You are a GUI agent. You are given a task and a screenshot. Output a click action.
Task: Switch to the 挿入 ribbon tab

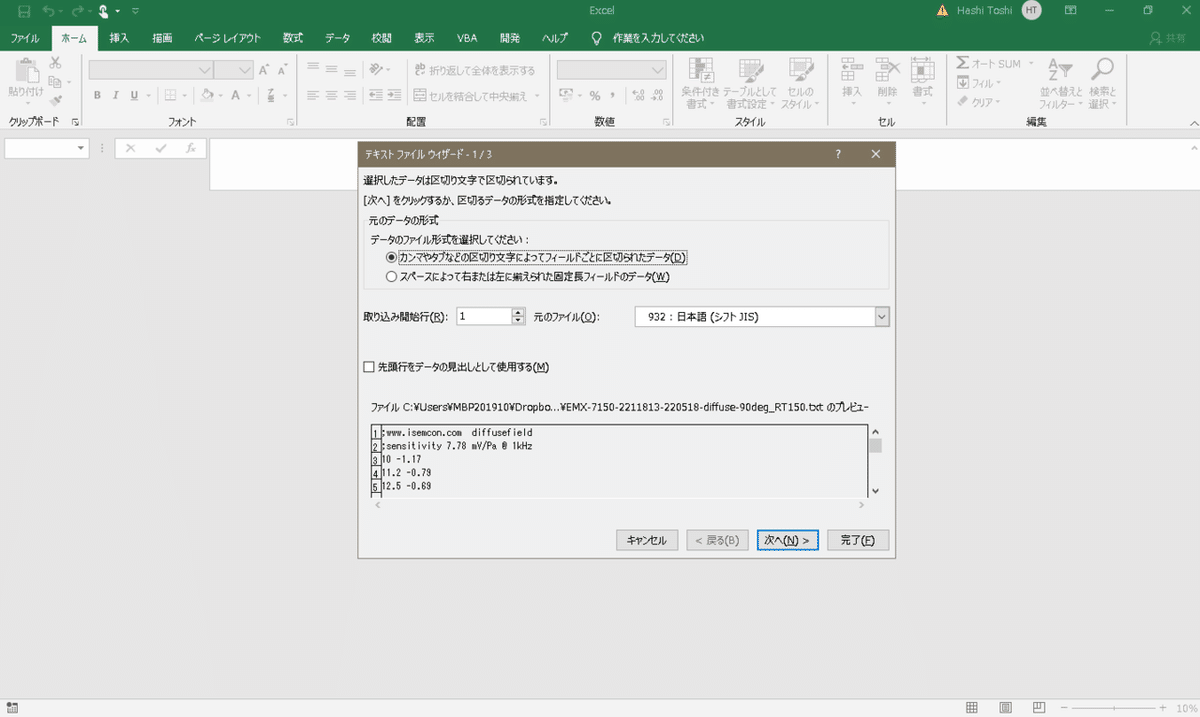[x=119, y=38]
